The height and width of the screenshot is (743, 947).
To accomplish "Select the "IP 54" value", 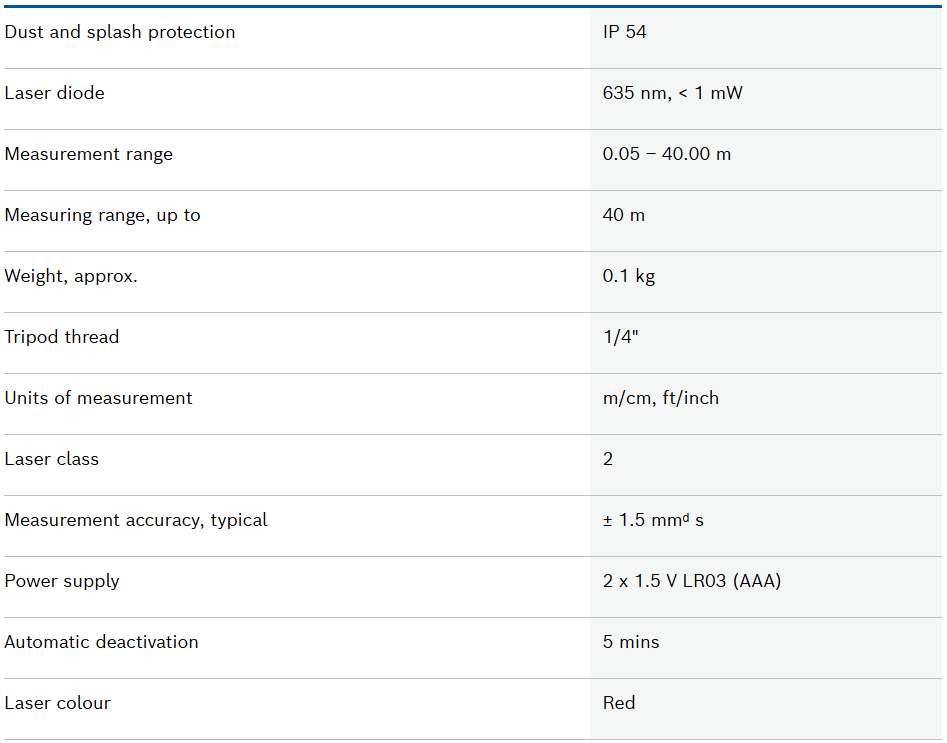I will tap(625, 32).
